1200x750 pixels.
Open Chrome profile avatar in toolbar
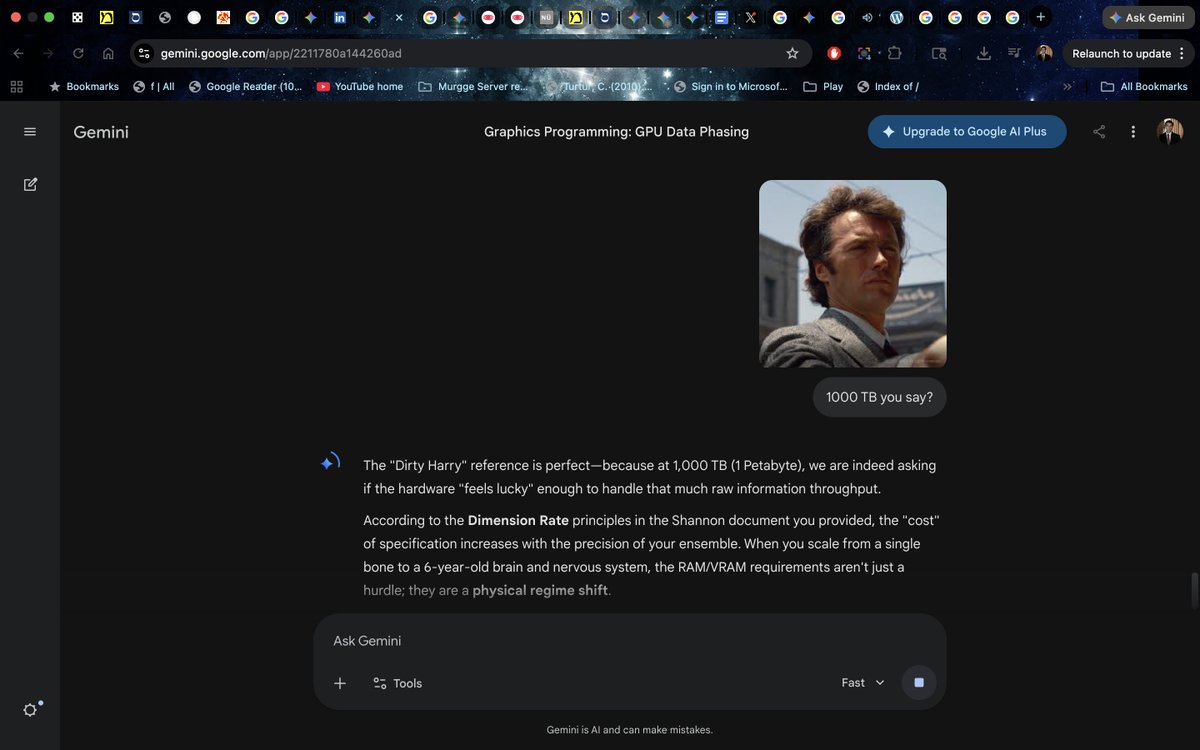[x=1044, y=53]
